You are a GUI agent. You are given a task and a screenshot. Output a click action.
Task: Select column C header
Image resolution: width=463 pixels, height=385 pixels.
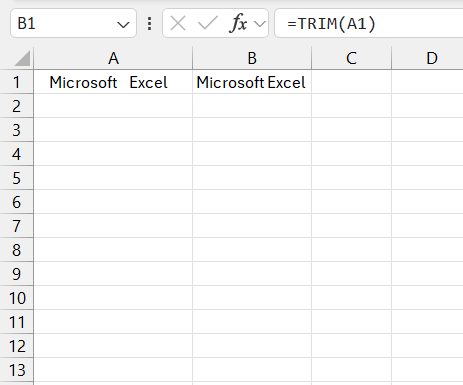coord(351,58)
